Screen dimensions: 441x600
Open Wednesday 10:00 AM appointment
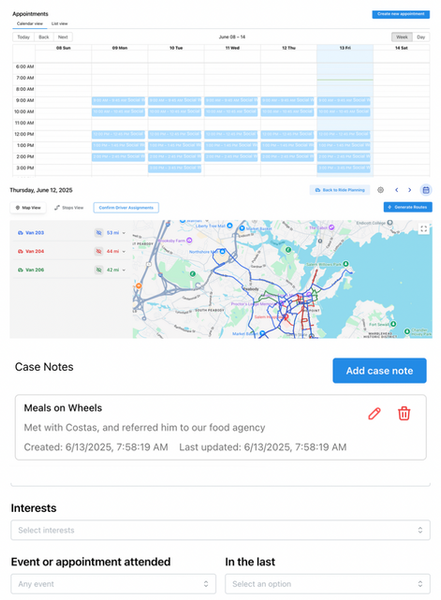point(231,112)
